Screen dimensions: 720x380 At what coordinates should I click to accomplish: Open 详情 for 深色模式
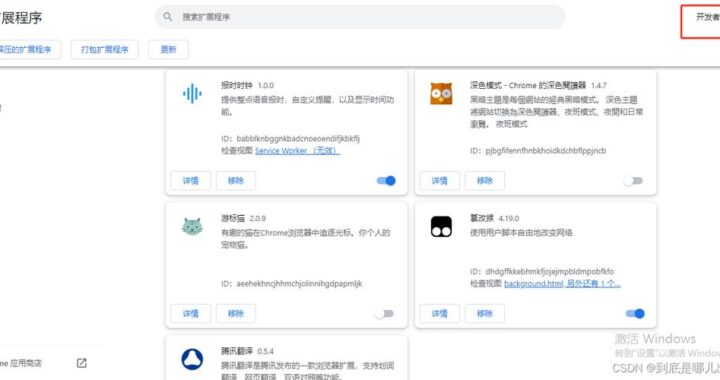pos(439,181)
